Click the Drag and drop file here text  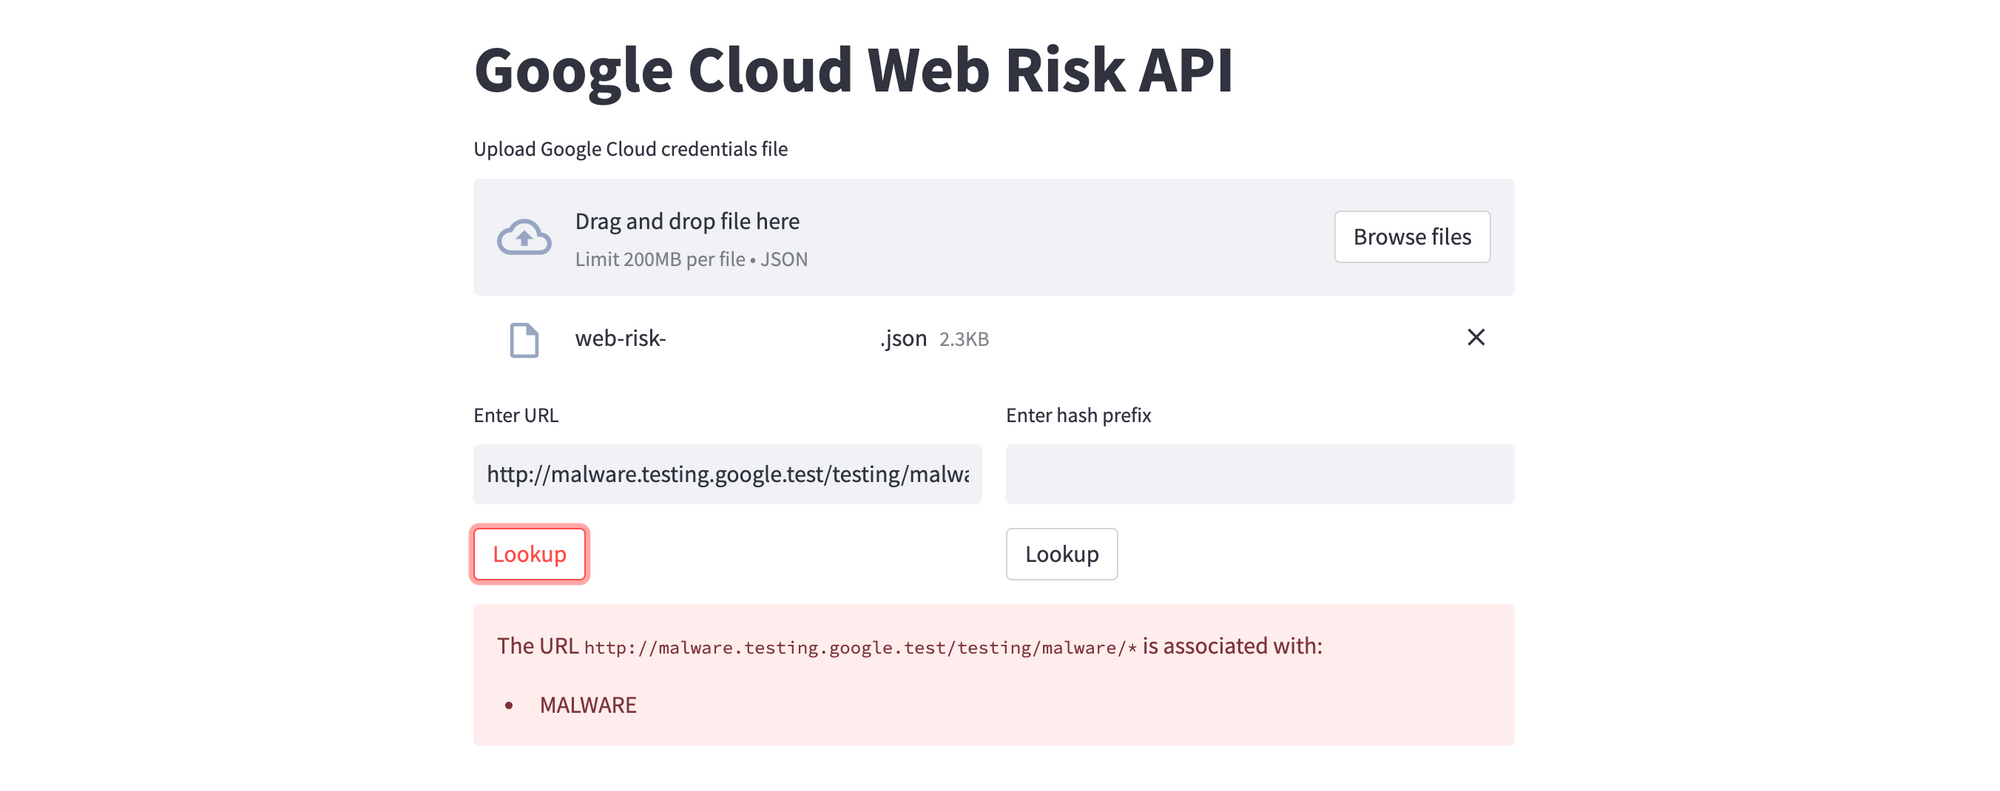pos(687,221)
